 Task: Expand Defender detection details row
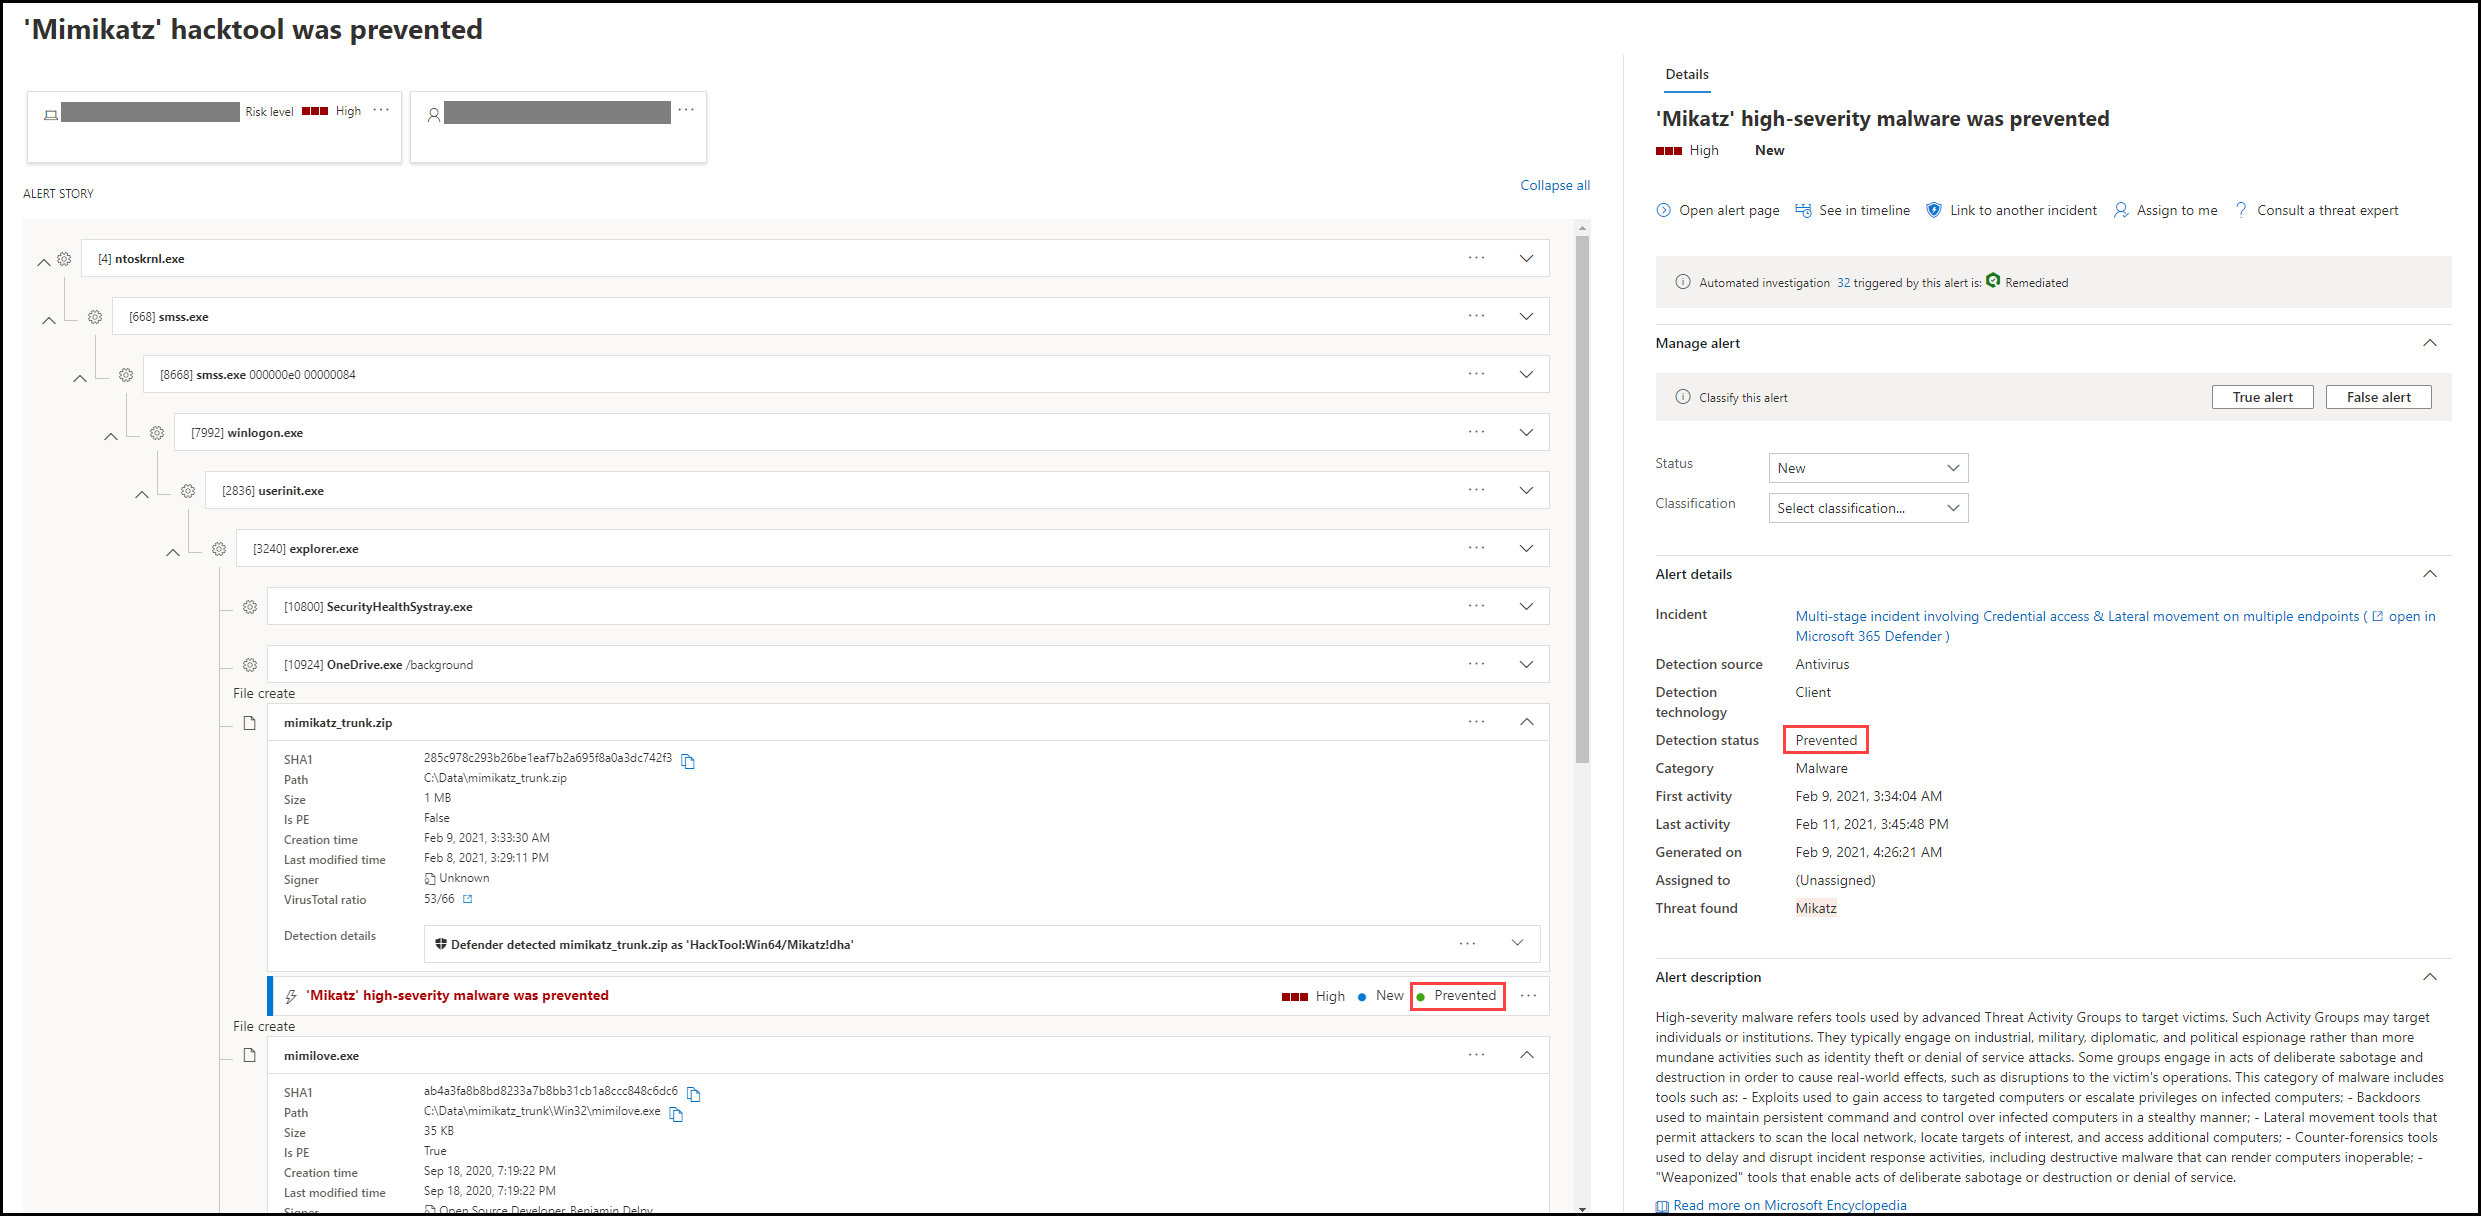pos(1517,943)
